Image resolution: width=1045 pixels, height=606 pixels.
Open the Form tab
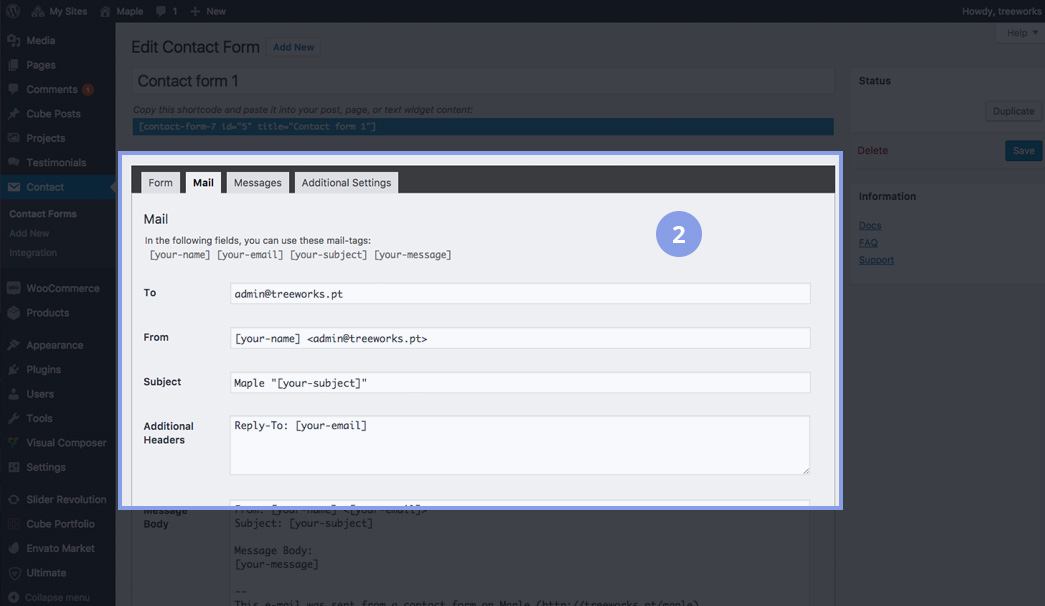[160, 183]
